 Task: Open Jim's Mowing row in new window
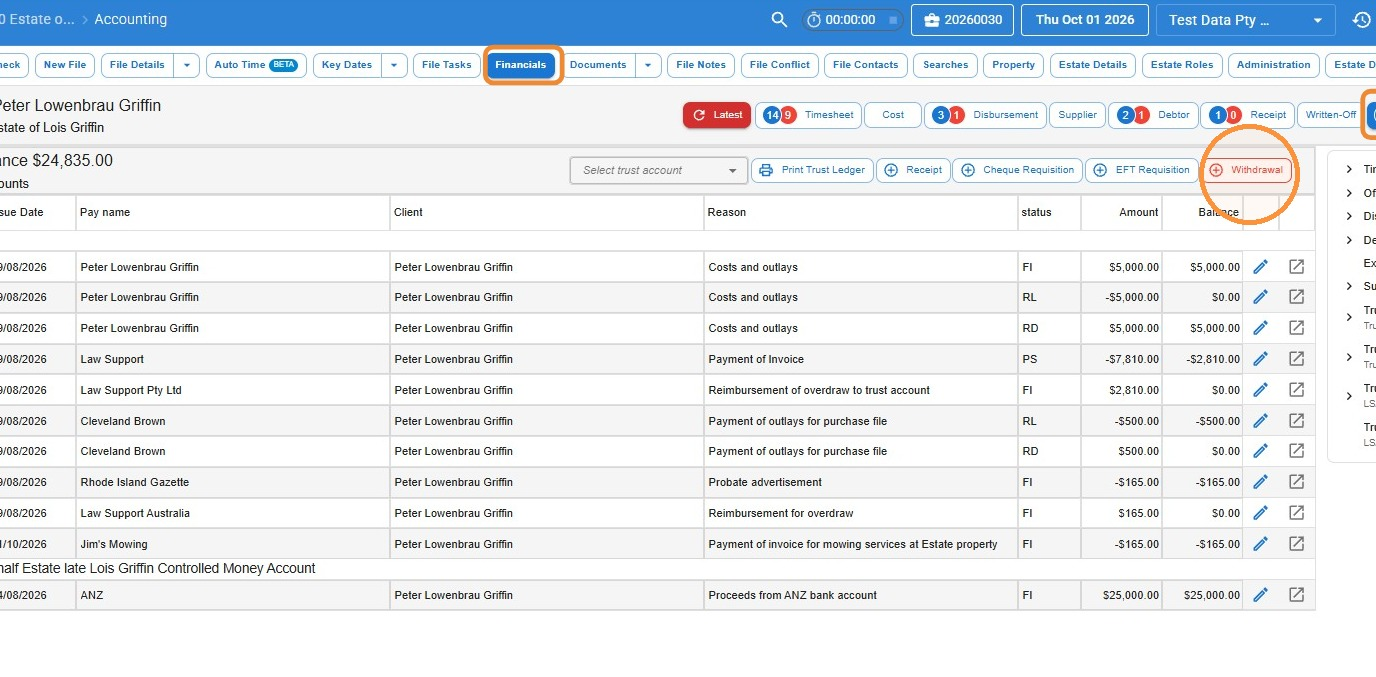tap(1296, 544)
